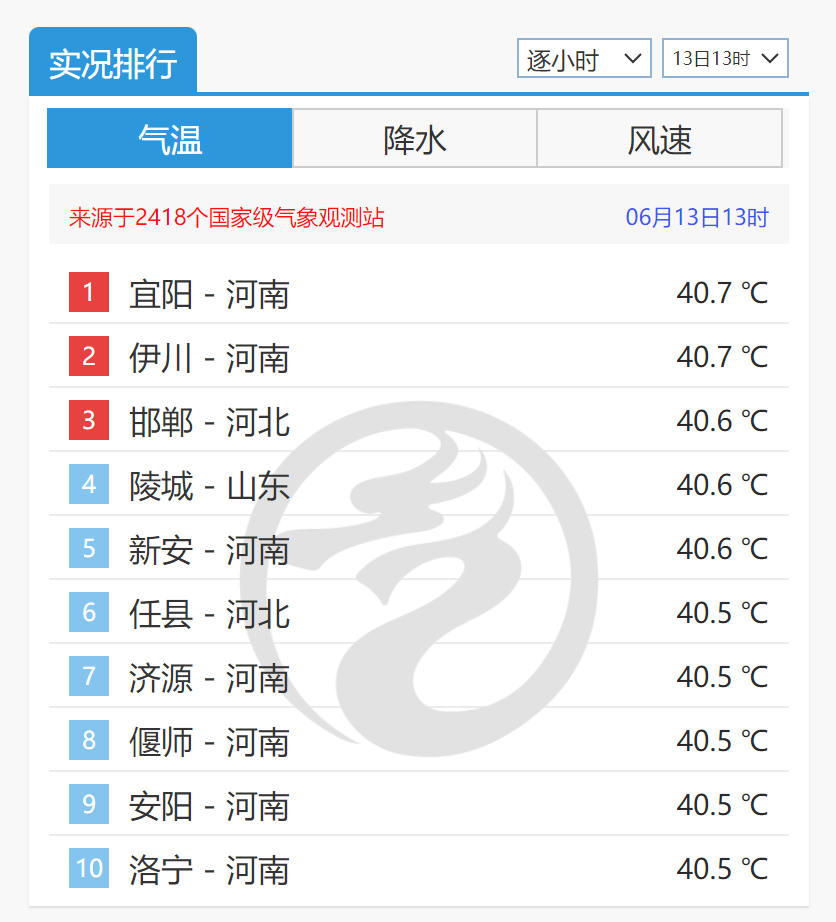836x922 pixels.
Task: Switch to the 降水 precipitation tab
Action: 414,138
